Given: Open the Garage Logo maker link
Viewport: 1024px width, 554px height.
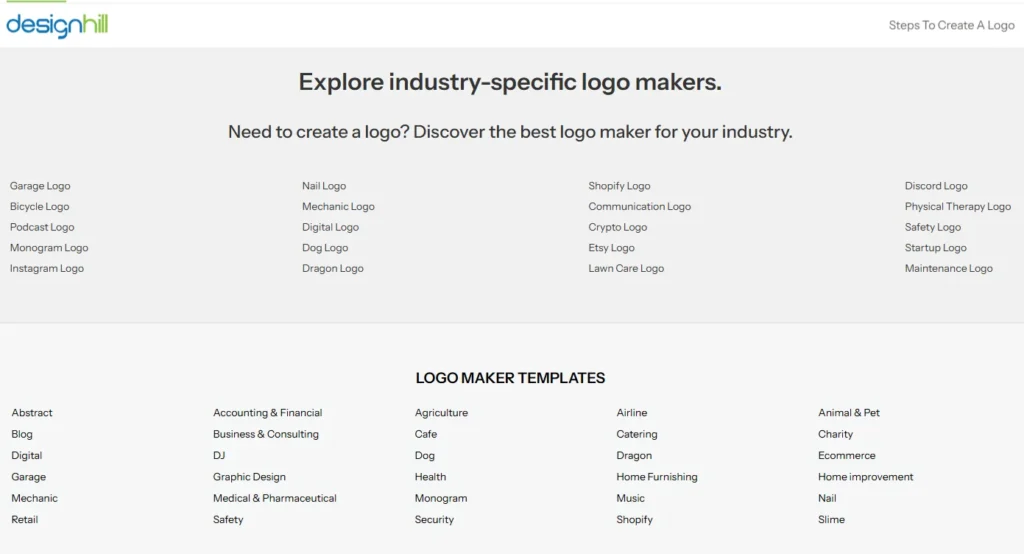Looking at the screenshot, I should (40, 186).
